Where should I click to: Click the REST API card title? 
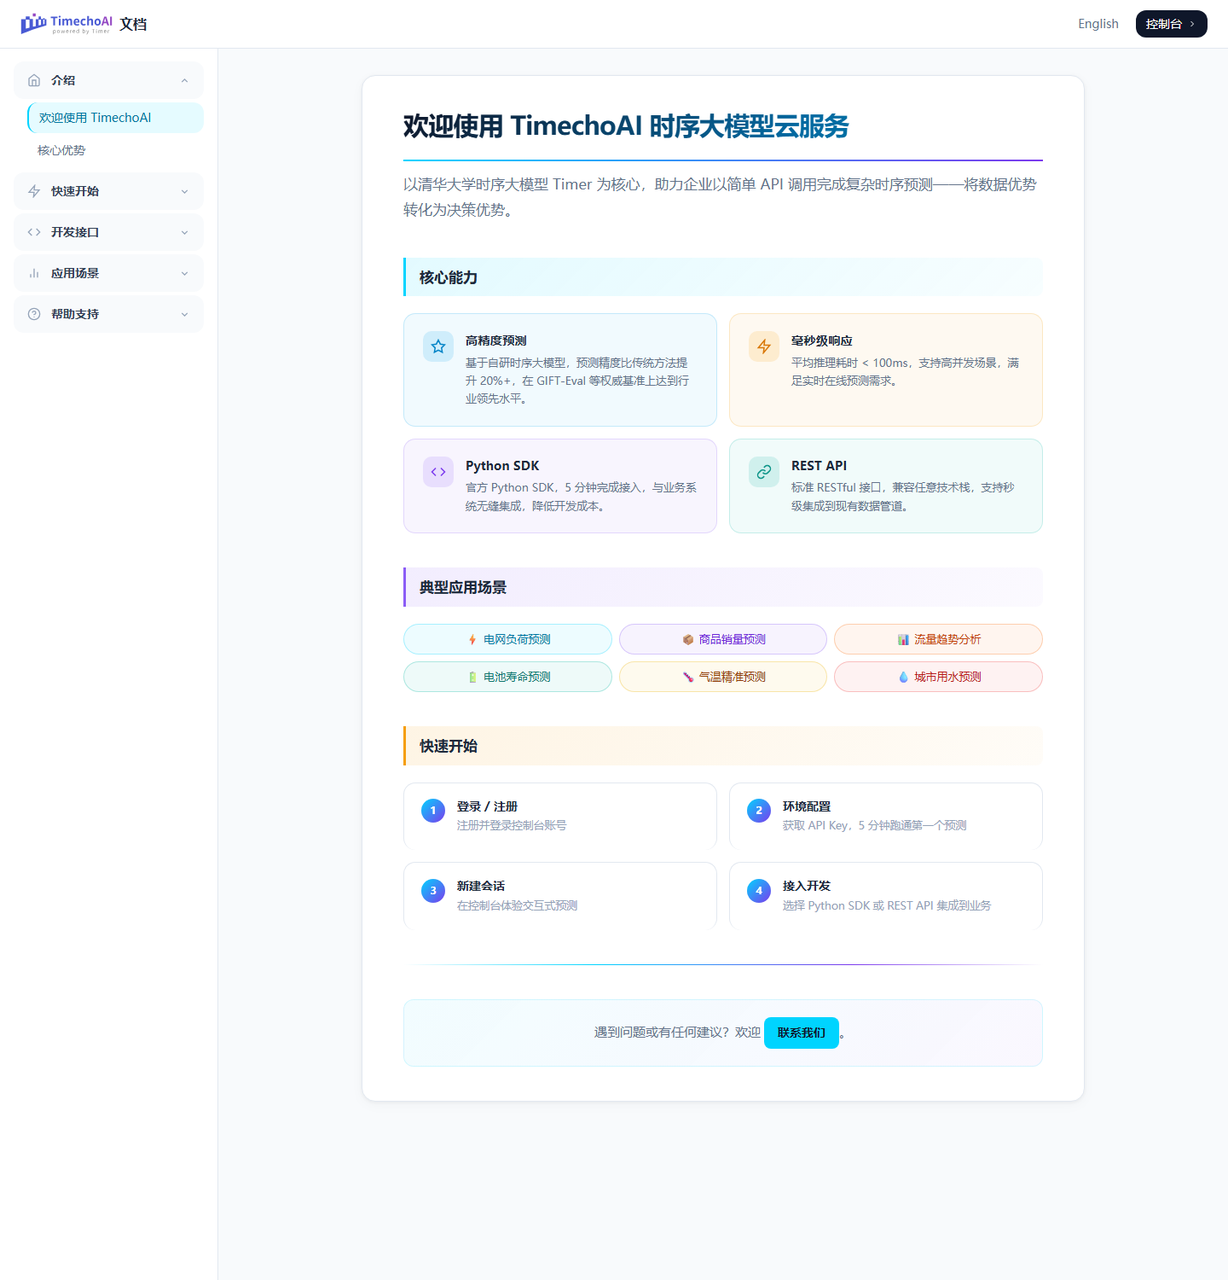click(819, 466)
